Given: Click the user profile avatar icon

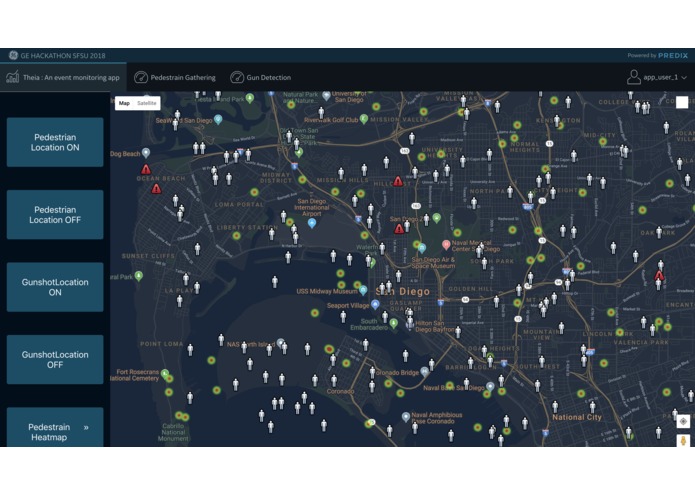Looking at the screenshot, I should tap(633, 77).
